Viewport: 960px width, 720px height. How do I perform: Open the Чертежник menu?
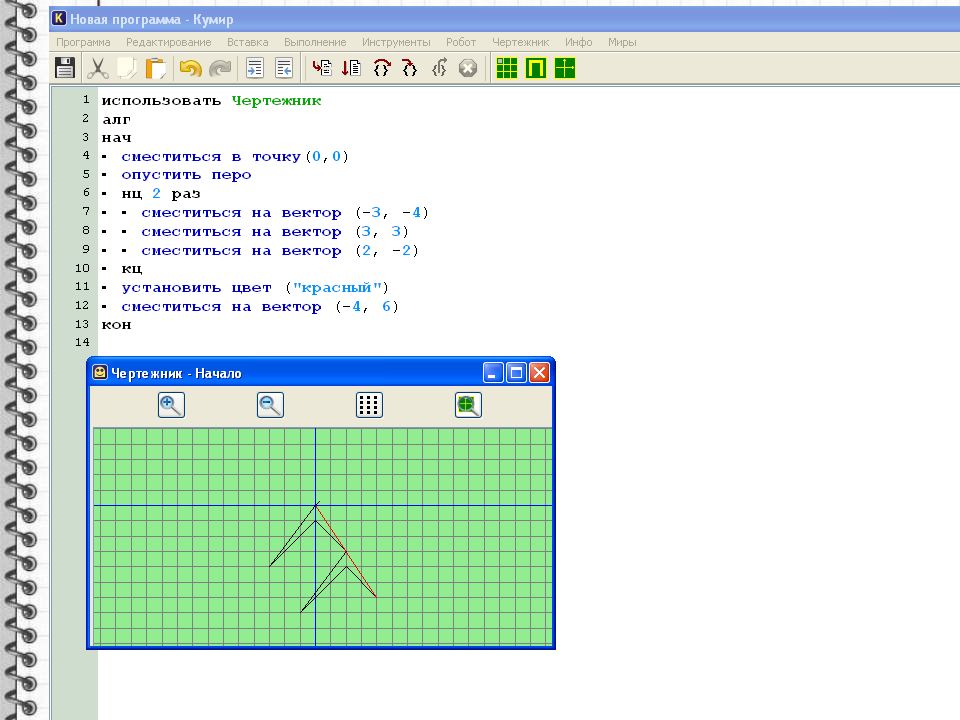(520, 42)
